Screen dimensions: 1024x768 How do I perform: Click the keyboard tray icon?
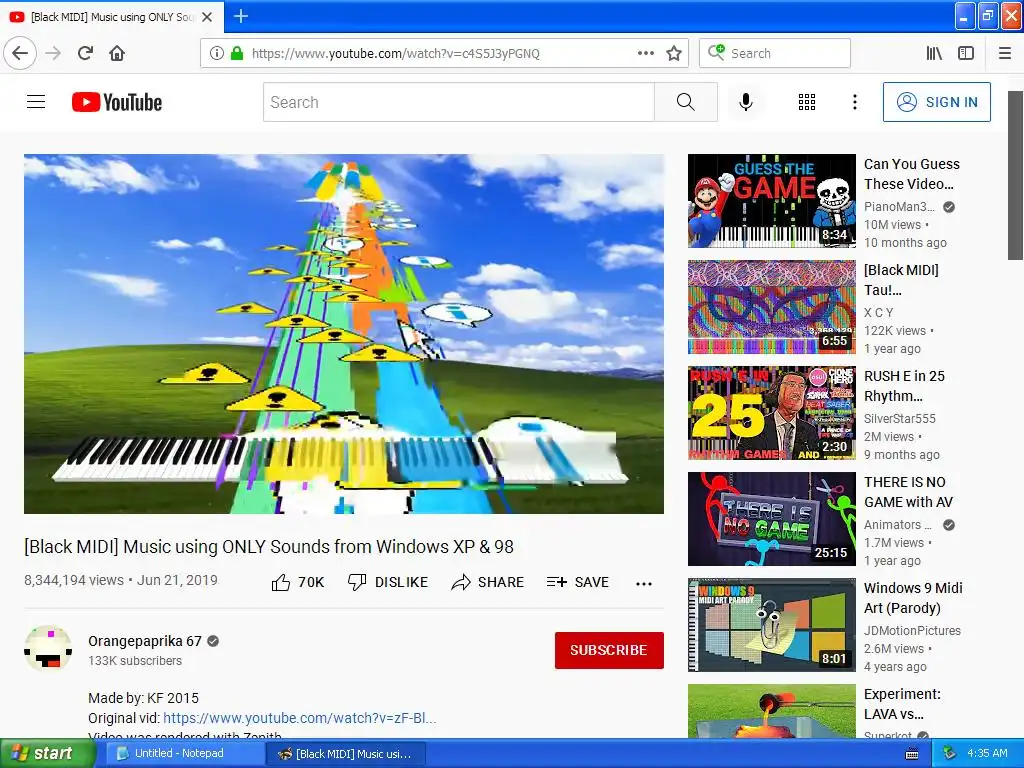coord(912,754)
